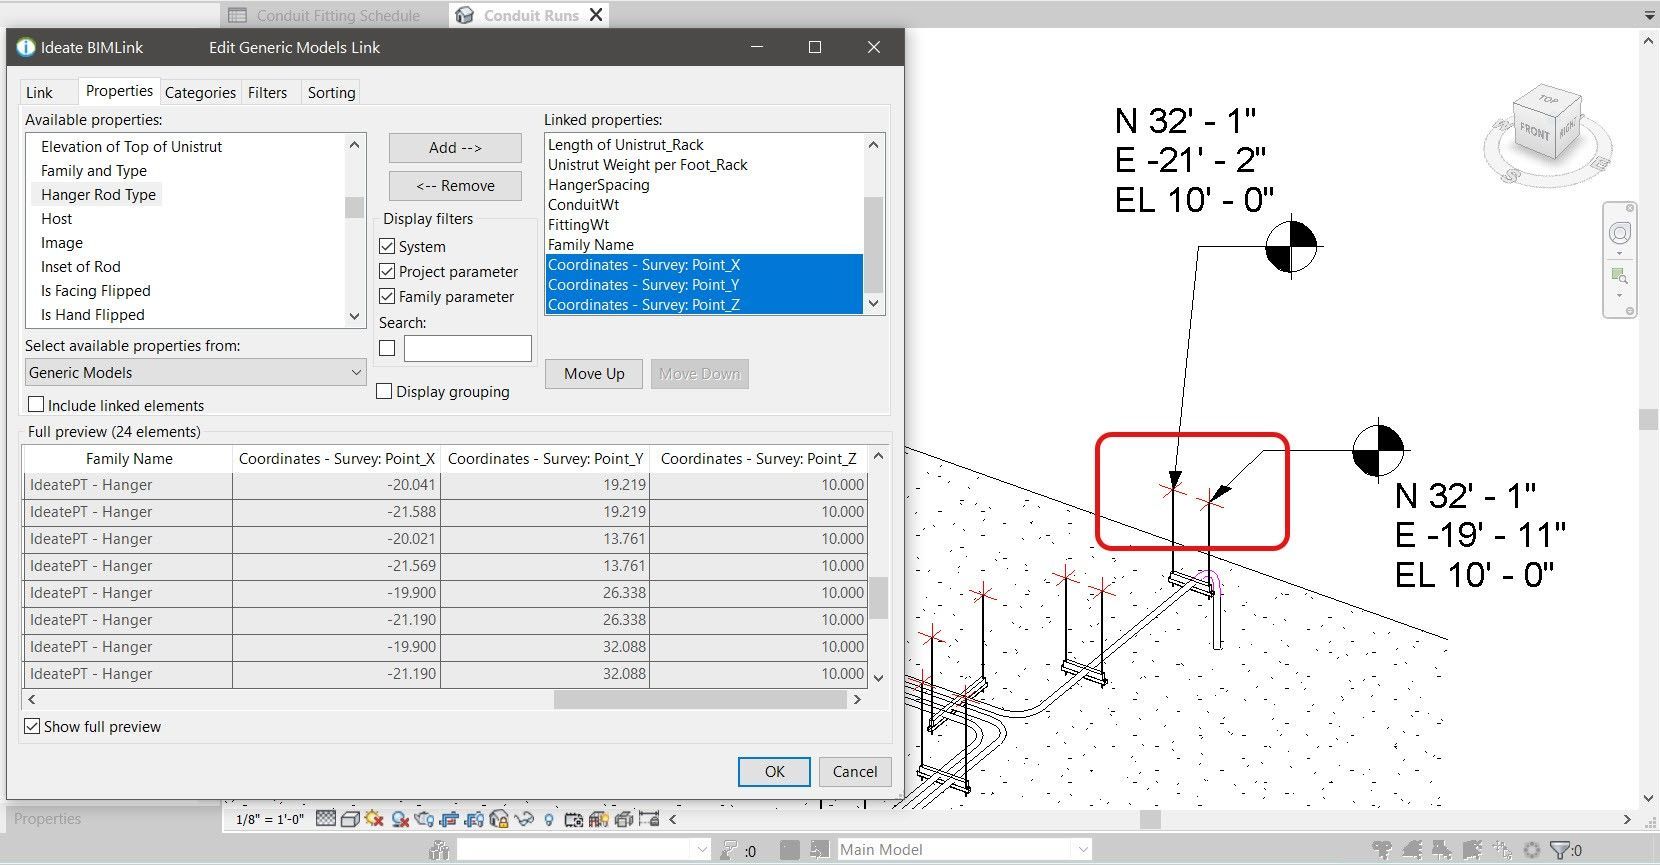Open Temporary Hide/Isolate glasses icon
The height and width of the screenshot is (865, 1660).
(523, 819)
